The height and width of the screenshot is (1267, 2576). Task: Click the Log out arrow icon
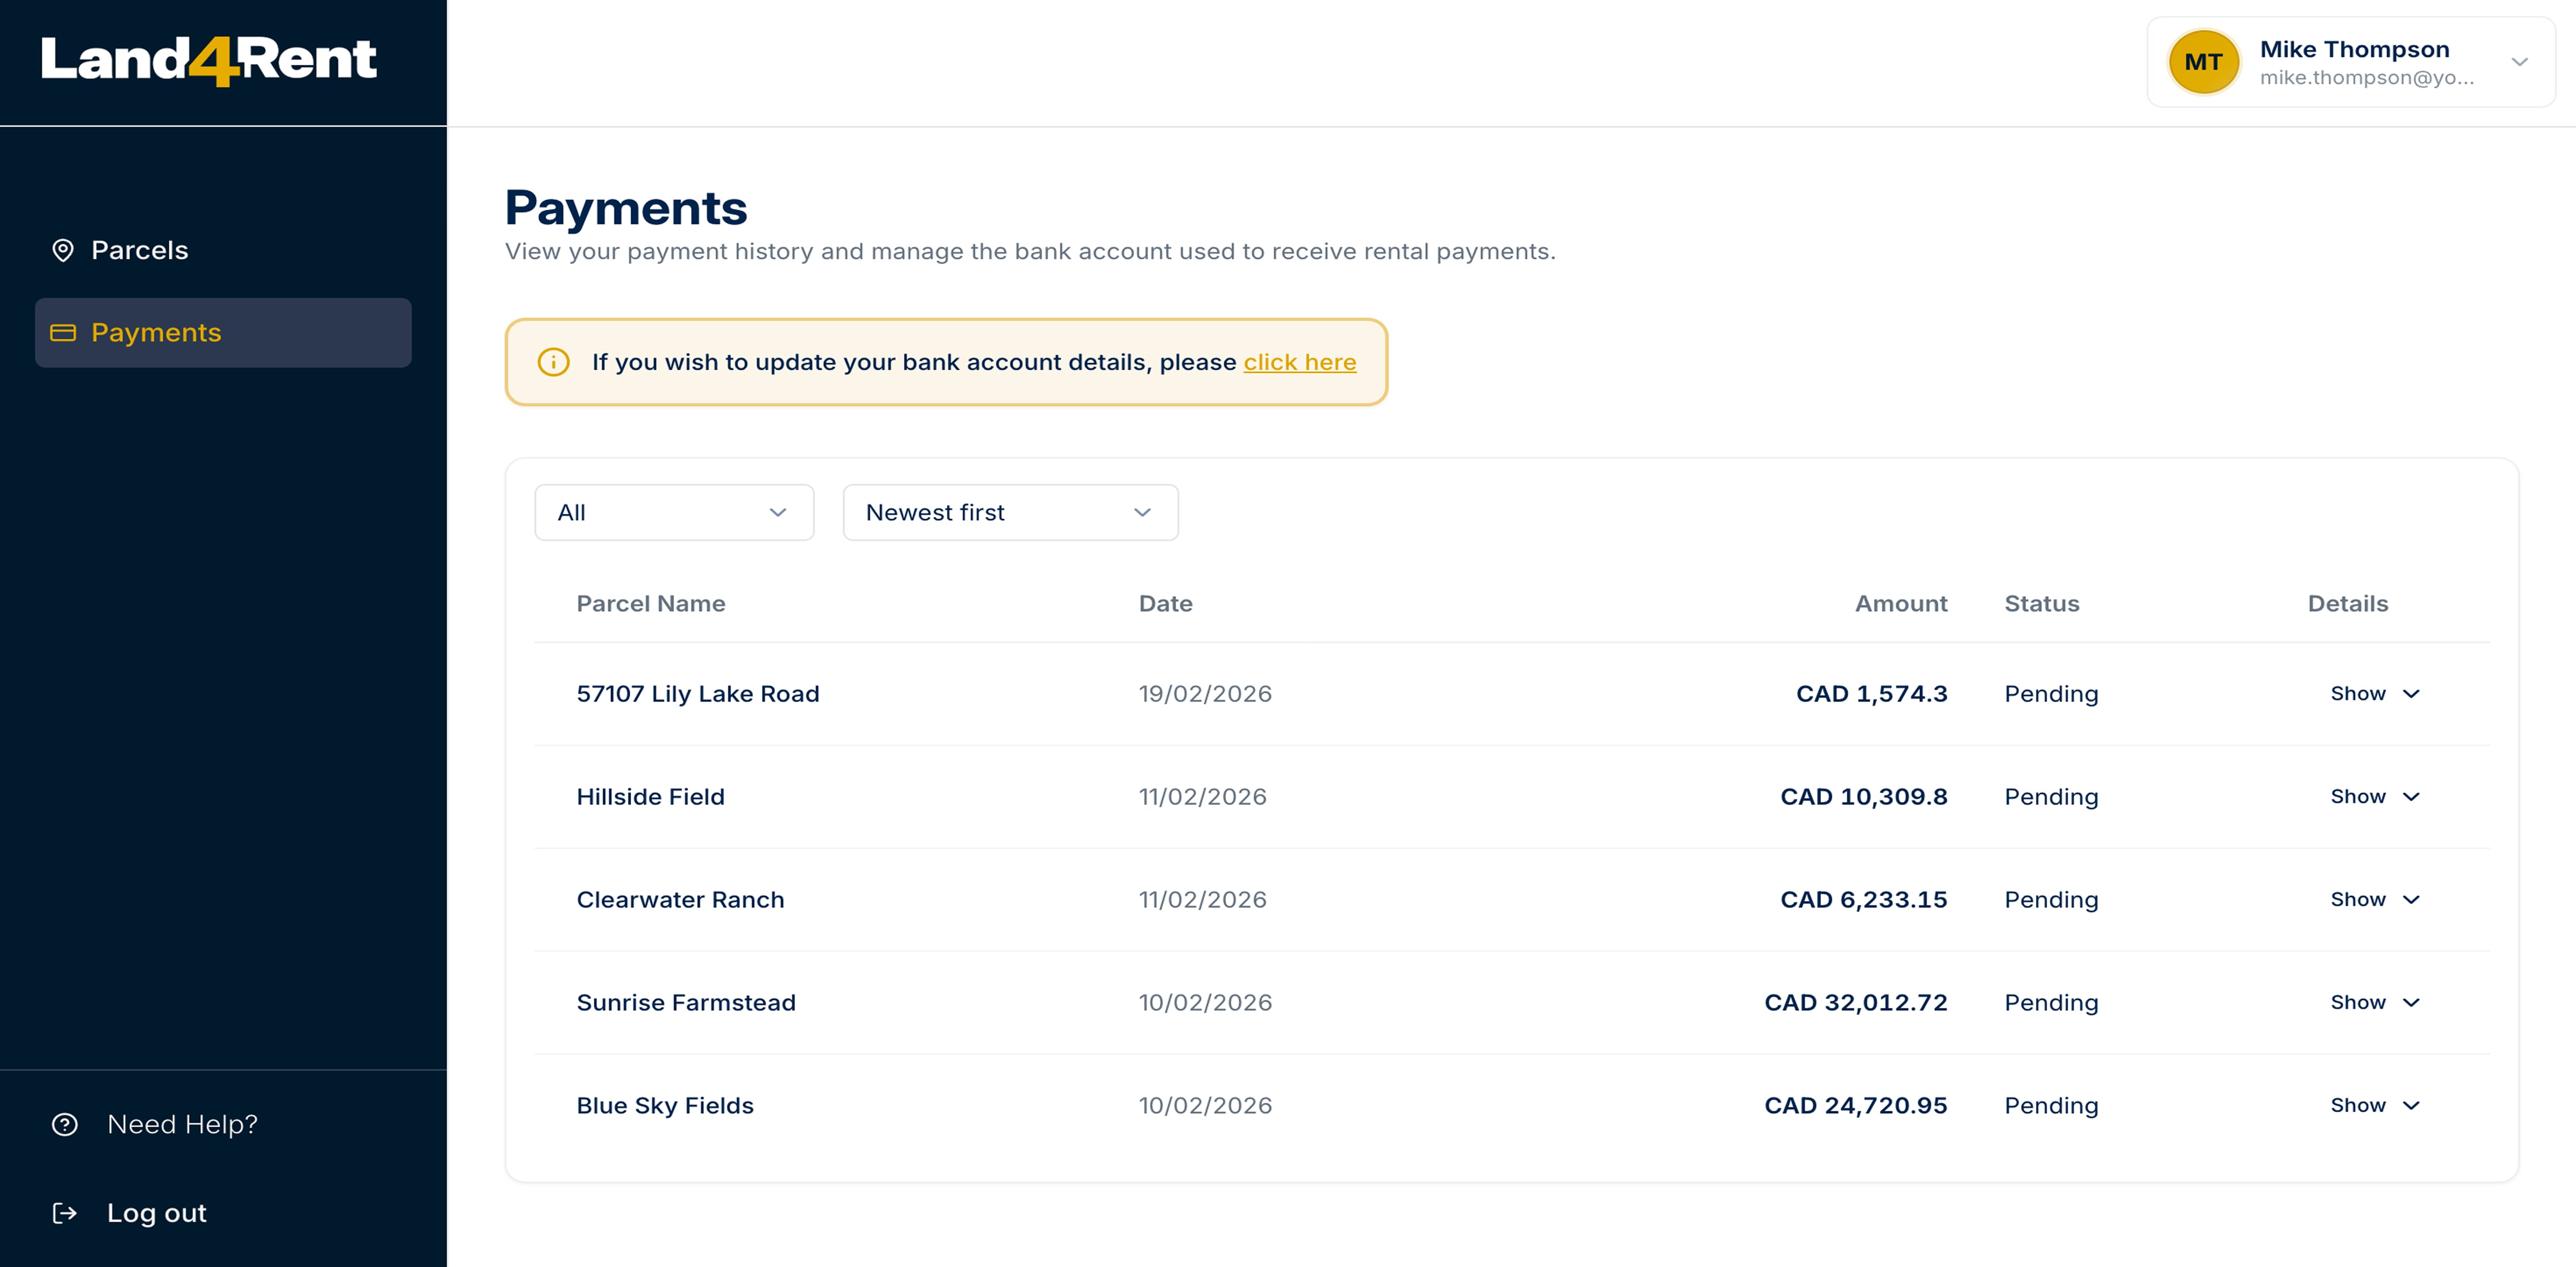tap(65, 1213)
